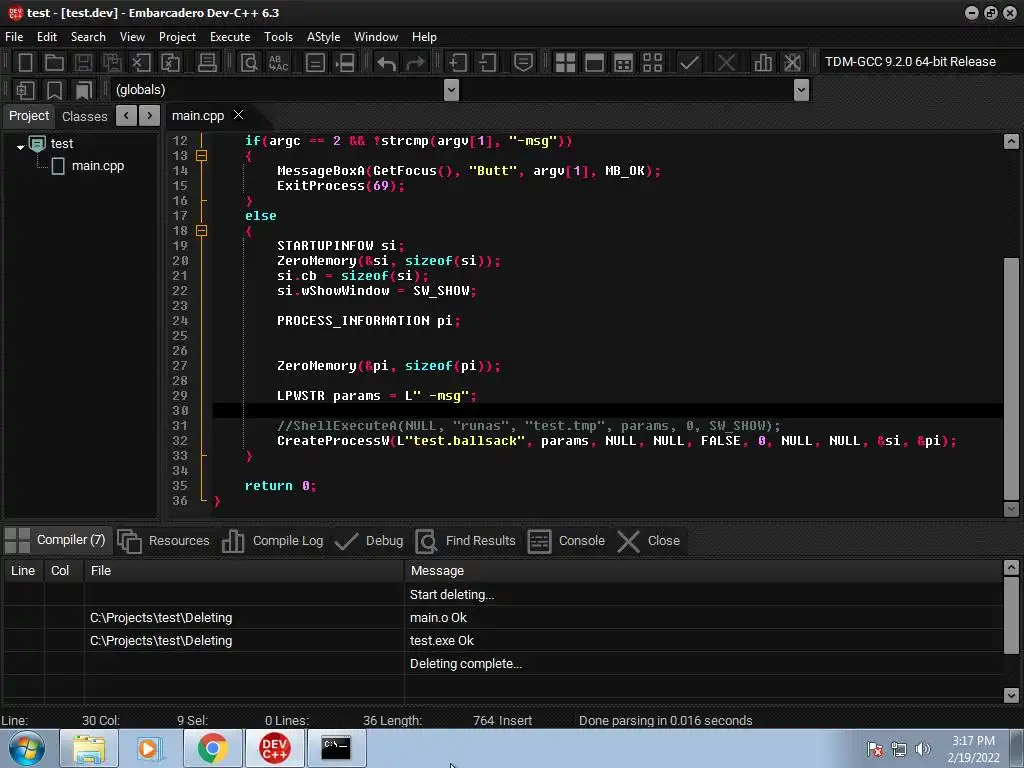Switch to the Classes tab

coord(84,116)
